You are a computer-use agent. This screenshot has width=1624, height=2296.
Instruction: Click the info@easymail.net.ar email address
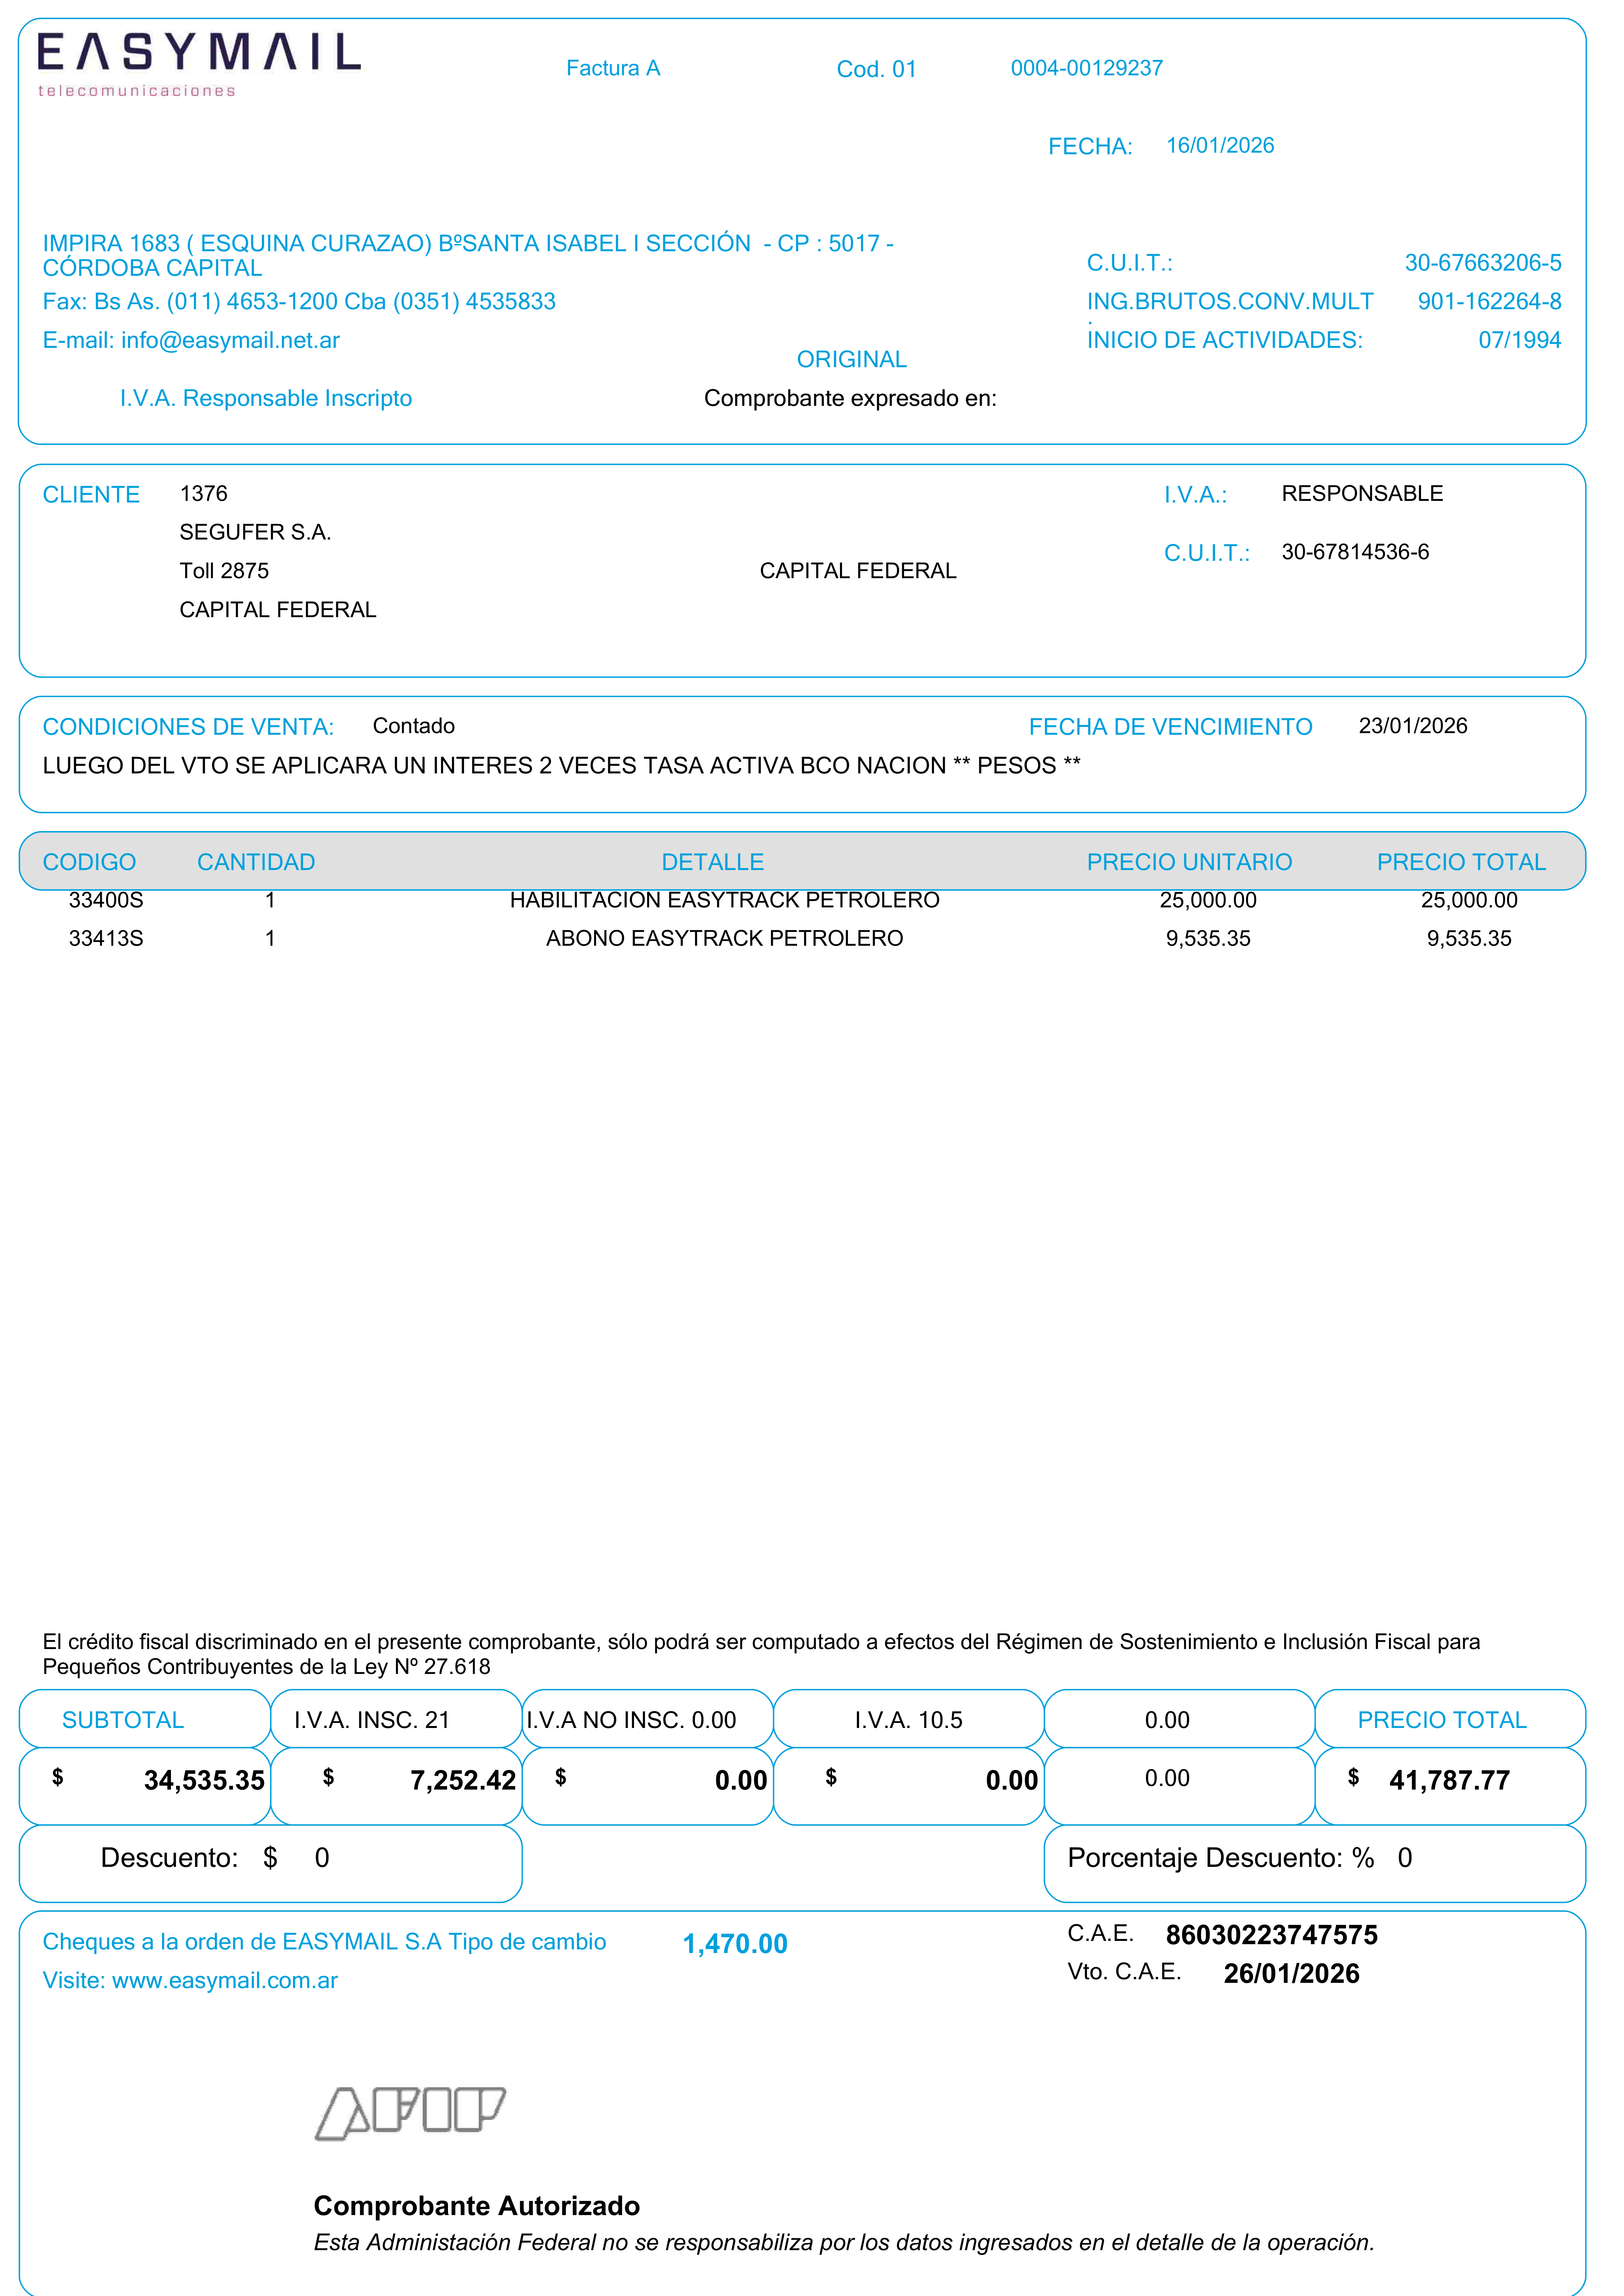pos(230,340)
